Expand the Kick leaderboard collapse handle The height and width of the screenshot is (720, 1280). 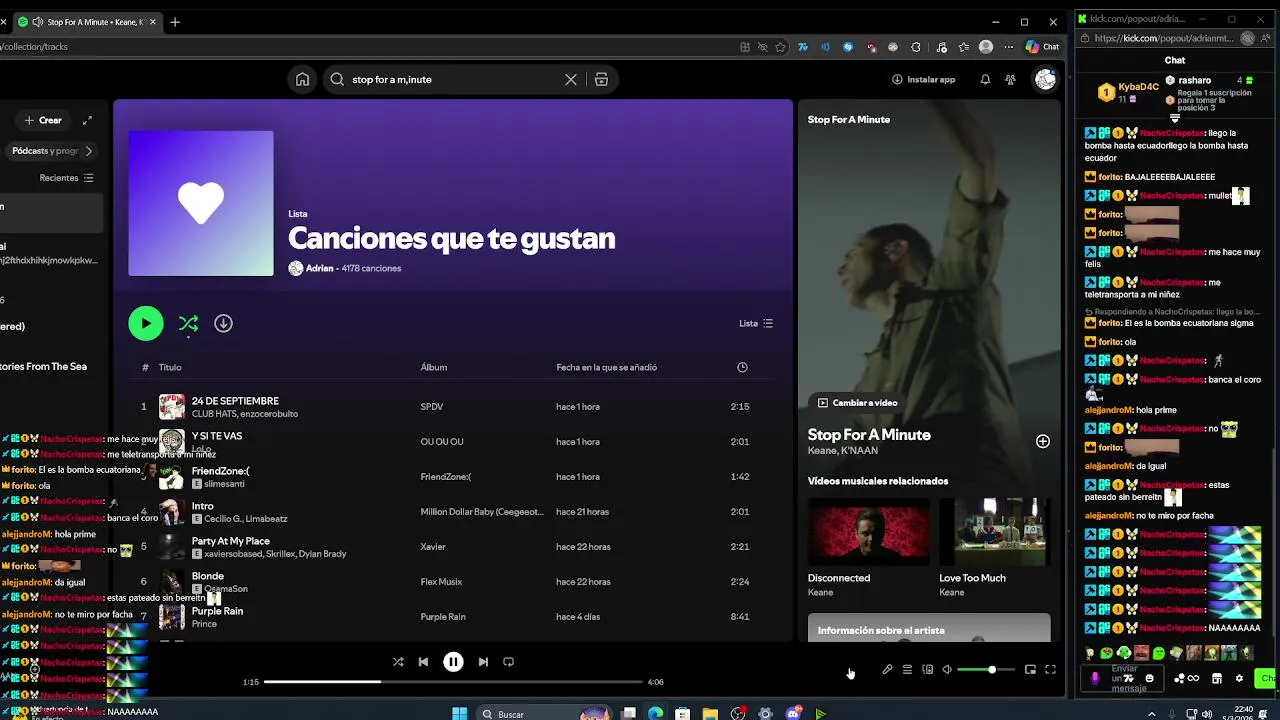[x=1175, y=118]
